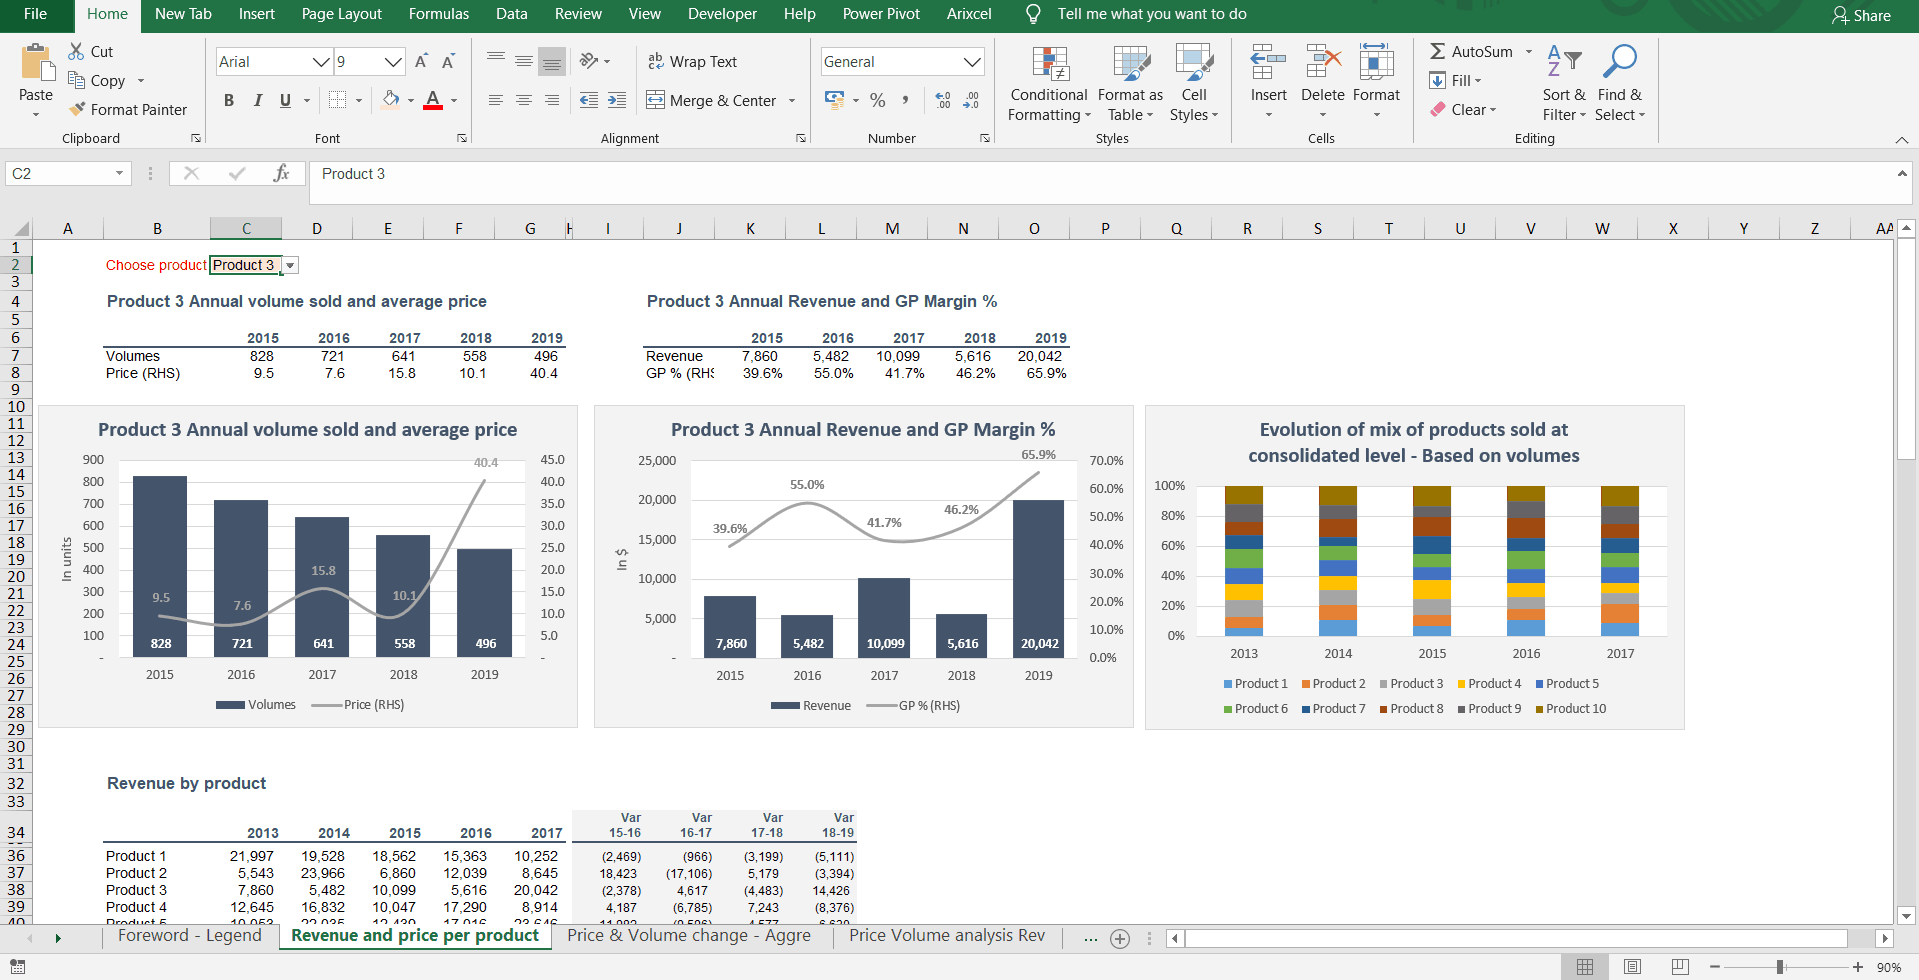Apply Comma Style number format
The width and height of the screenshot is (1919, 980).
(x=905, y=100)
